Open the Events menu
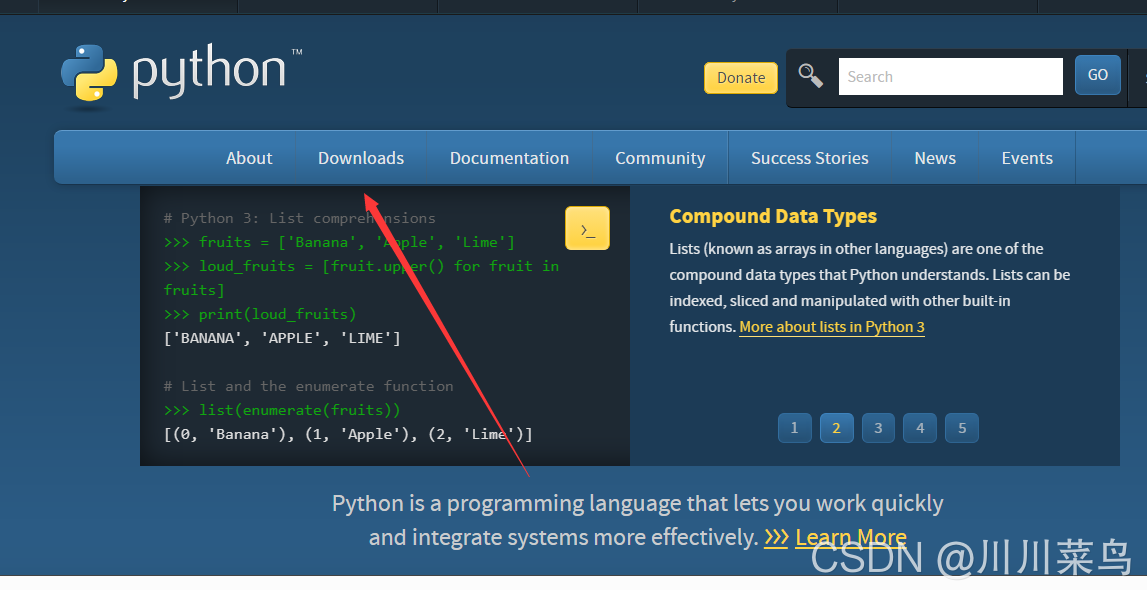This screenshot has height=590, width=1147. [1027, 158]
